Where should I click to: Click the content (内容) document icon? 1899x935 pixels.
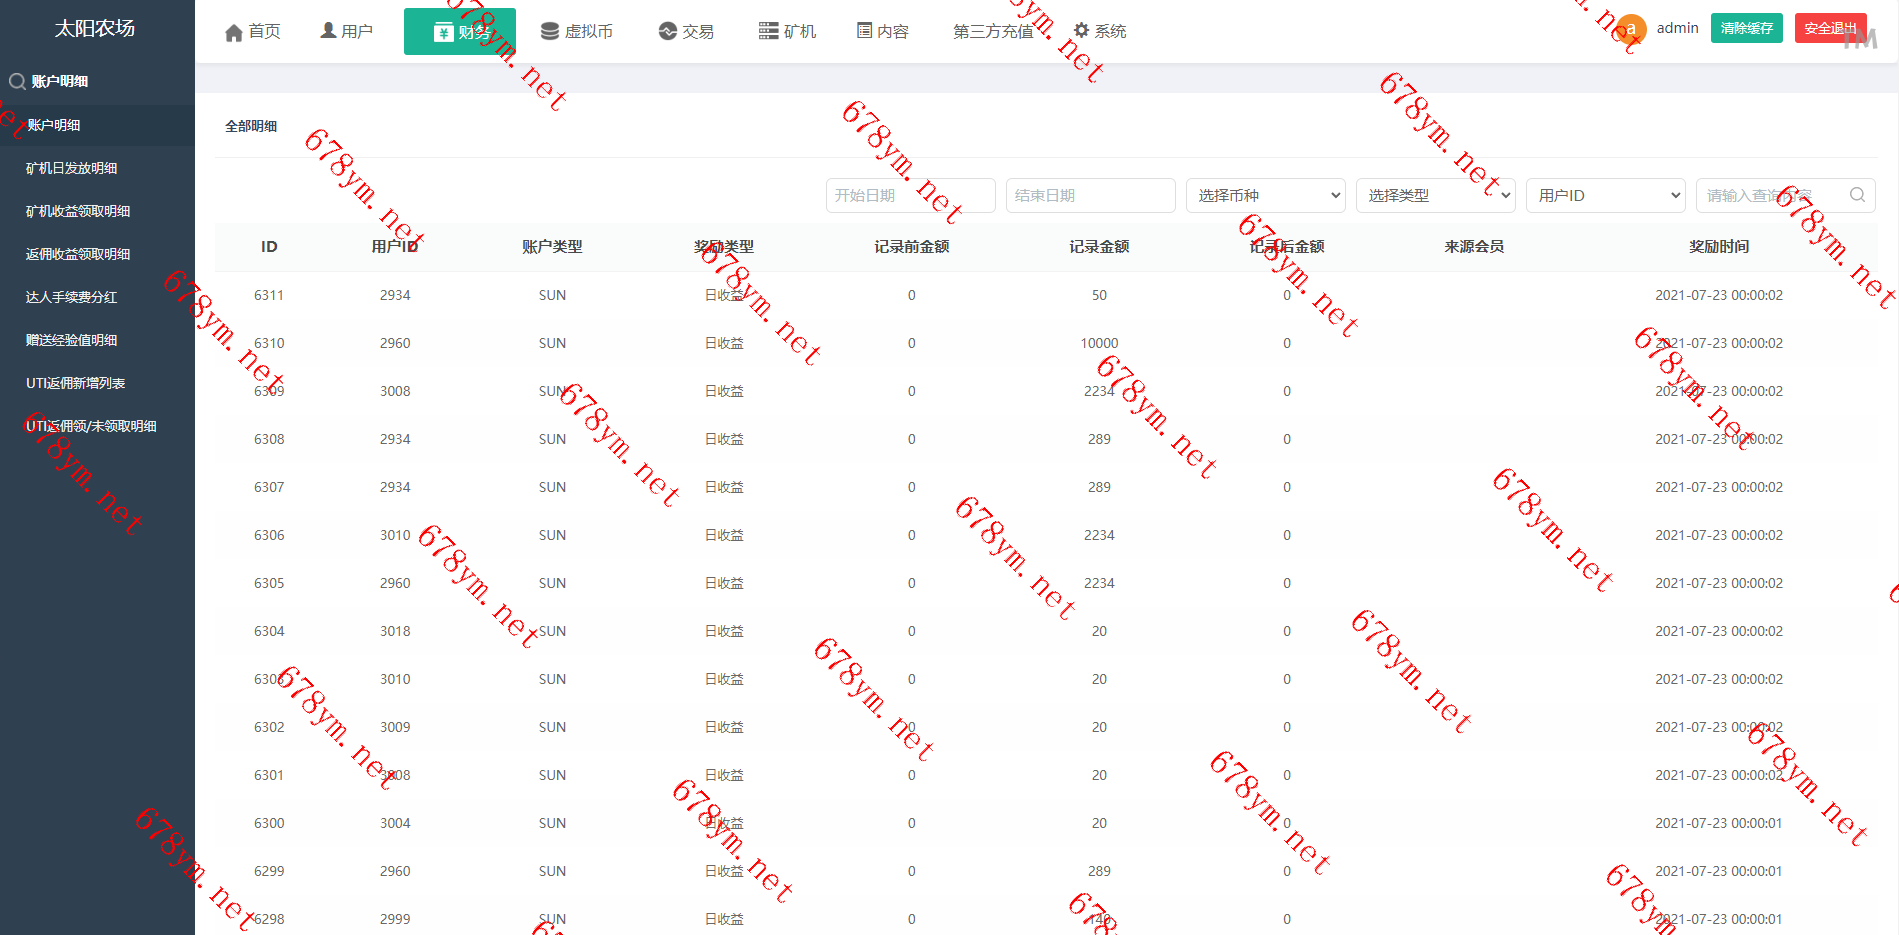coord(864,31)
